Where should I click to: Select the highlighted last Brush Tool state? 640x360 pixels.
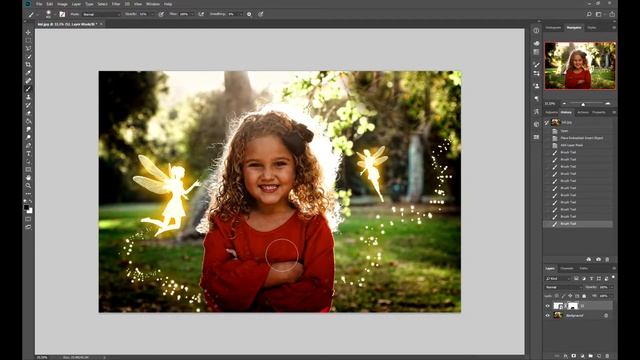(x=579, y=224)
